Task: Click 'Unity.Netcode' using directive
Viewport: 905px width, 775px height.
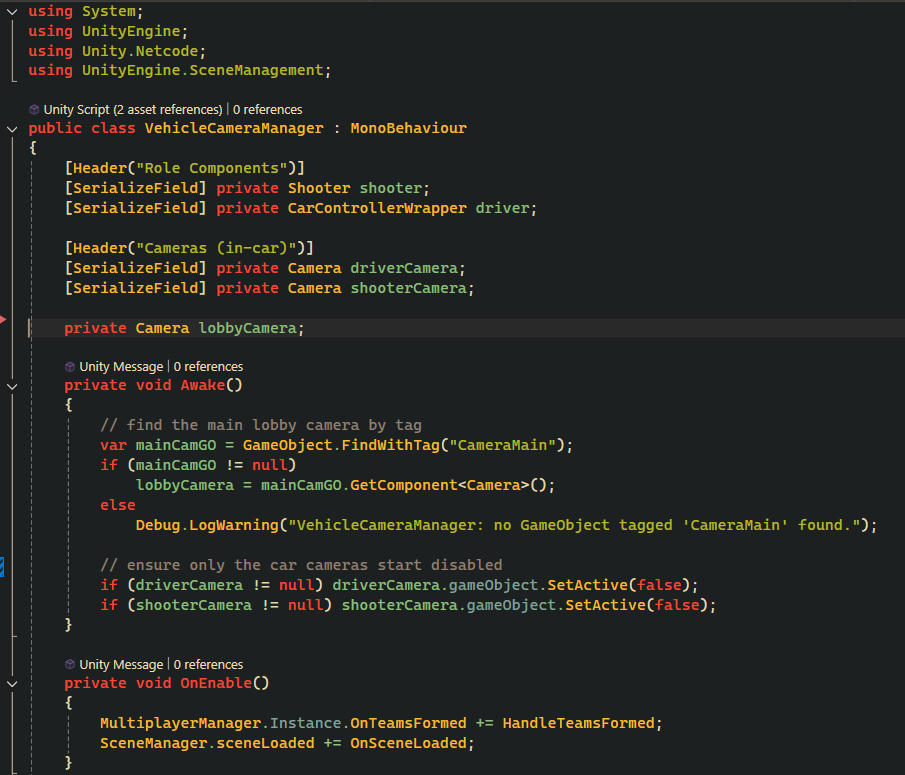Action: 140,51
